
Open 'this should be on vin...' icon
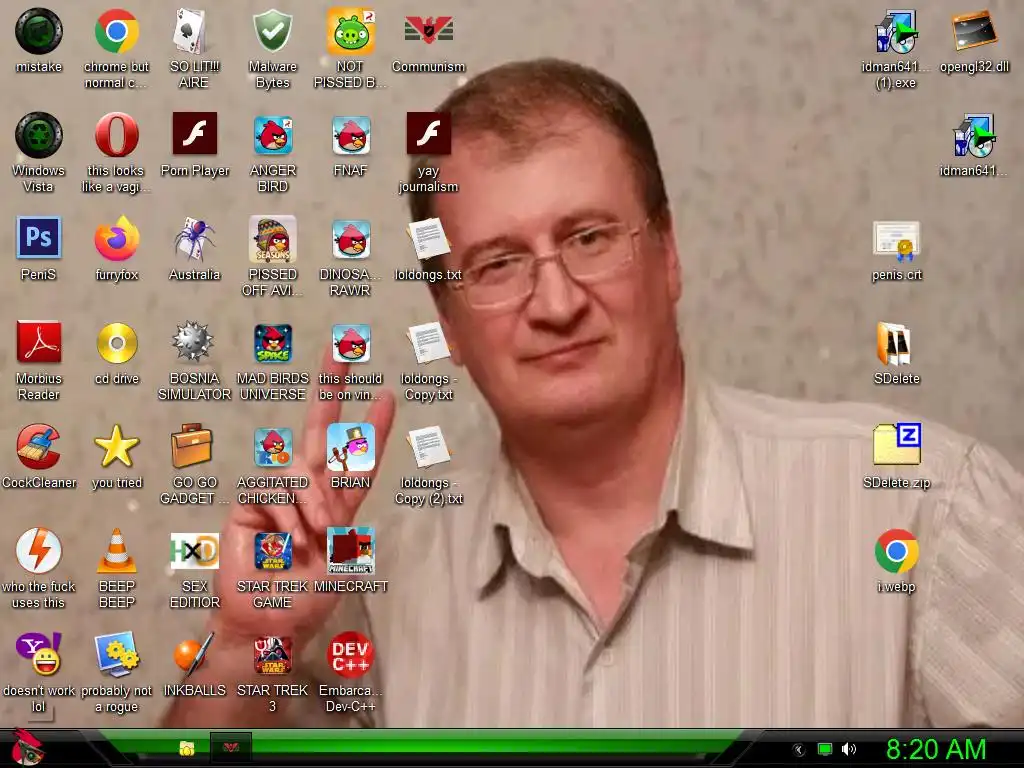click(x=351, y=343)
